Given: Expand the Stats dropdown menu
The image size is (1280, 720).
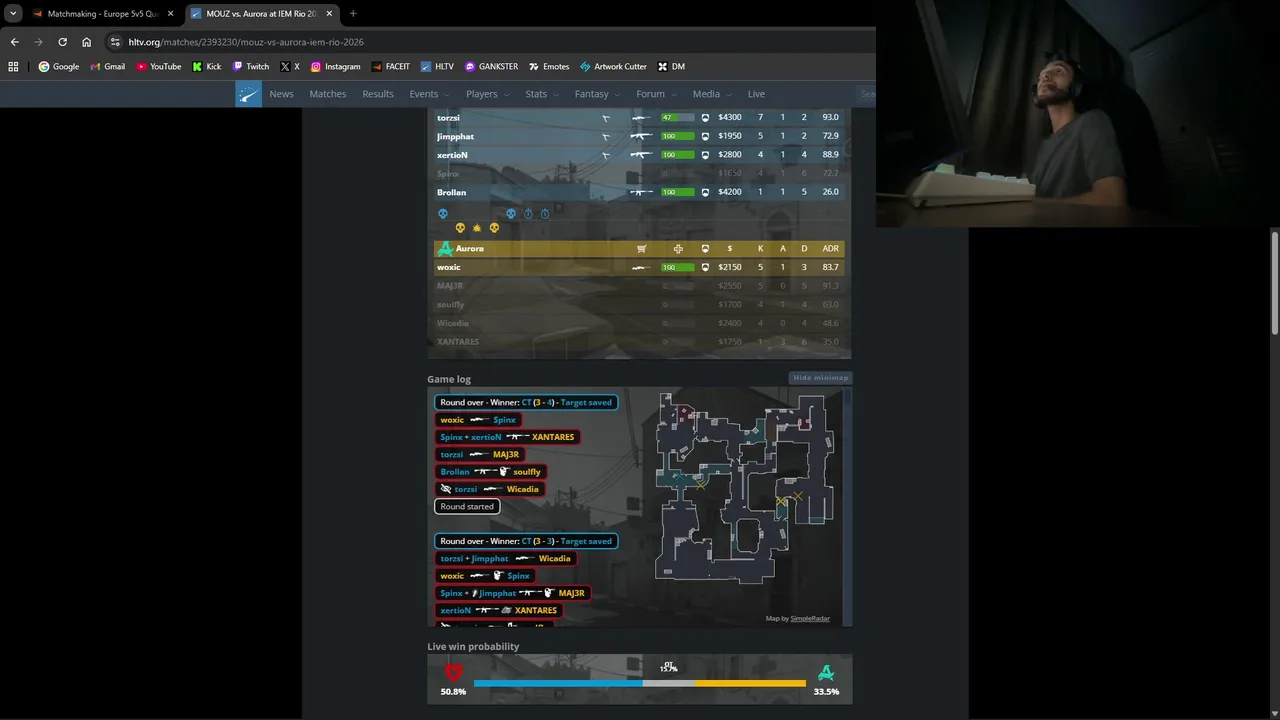Looking at the screenshot, I should click(541, 94).
